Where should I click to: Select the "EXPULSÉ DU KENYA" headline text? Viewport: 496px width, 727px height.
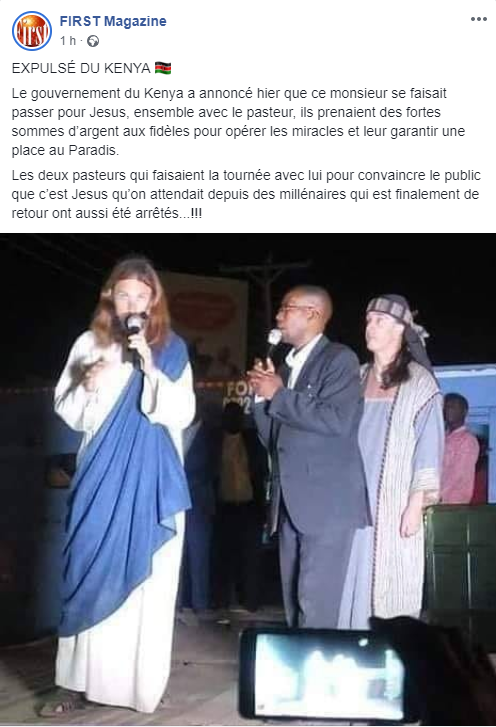tap(81, 68)
